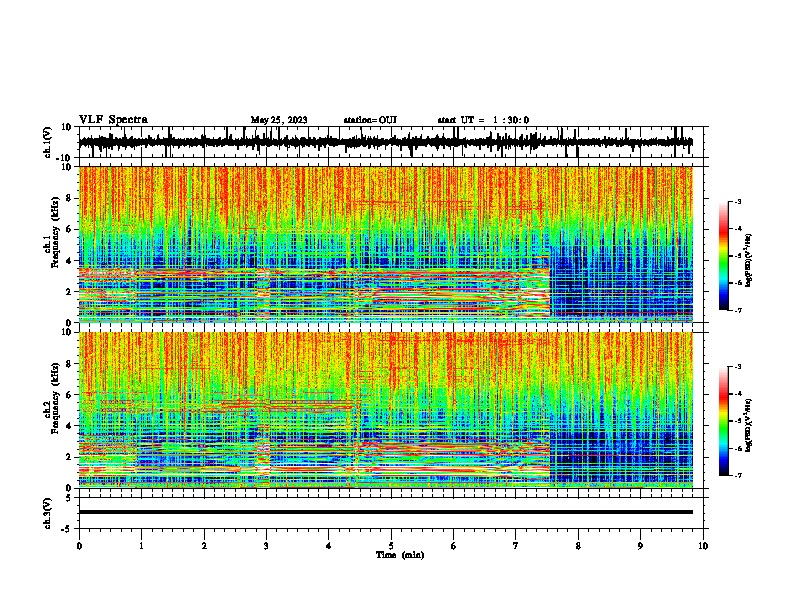792x612 pixels.
Task: Click time tick label '4' on Time axis
Action: [x=329, y=546]
